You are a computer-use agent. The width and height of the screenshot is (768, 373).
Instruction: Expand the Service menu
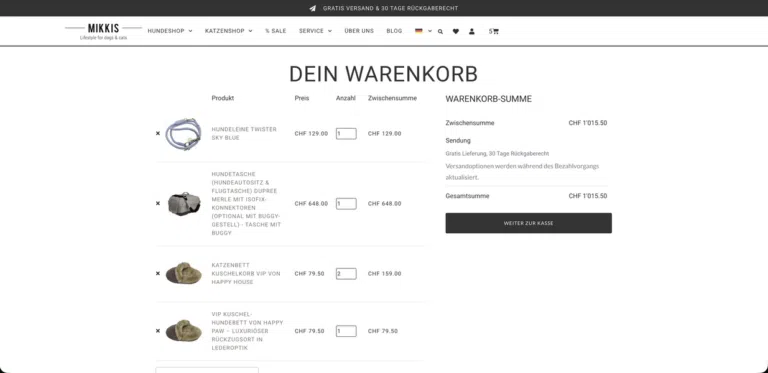315,31
